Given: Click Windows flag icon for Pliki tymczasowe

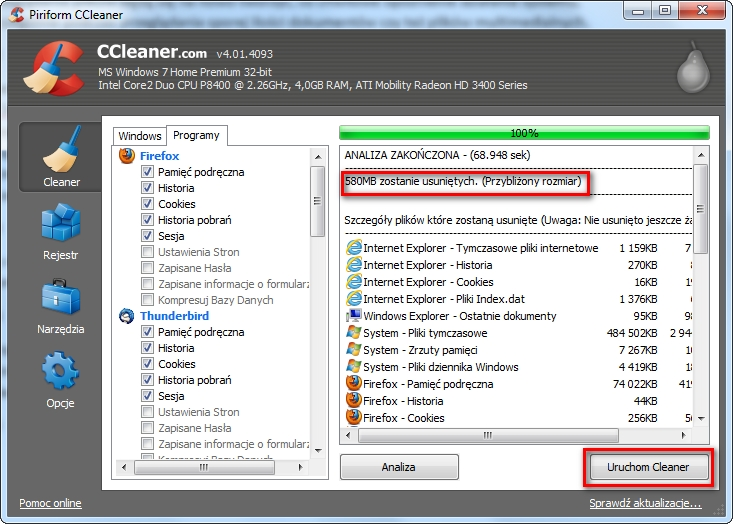Looking at the screenshot, I should 354,333.
